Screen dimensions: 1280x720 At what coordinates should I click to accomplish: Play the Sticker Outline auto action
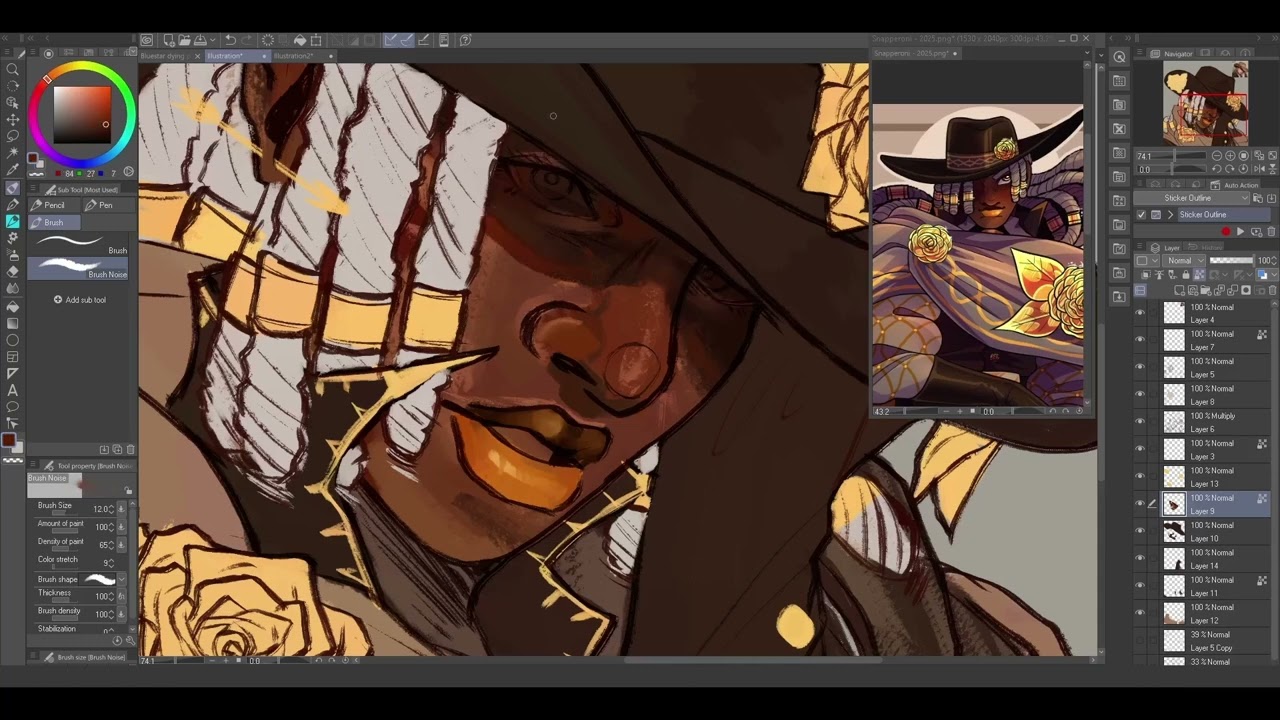click(x=1241, y=231)
